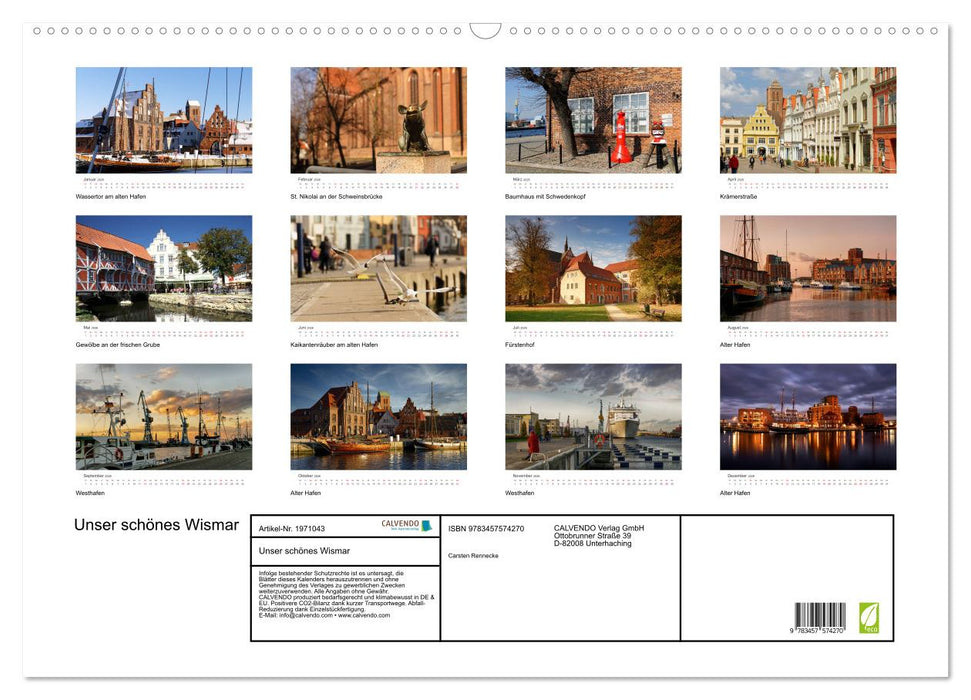Viewport: 971px width, 700px height.
Task: Click the author name Carsten Rennecke
Action: click(480, 554)
